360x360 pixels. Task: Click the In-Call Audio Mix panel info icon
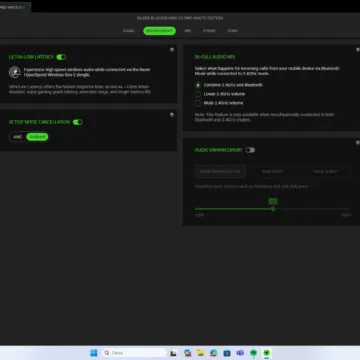[x=358, y=49]
